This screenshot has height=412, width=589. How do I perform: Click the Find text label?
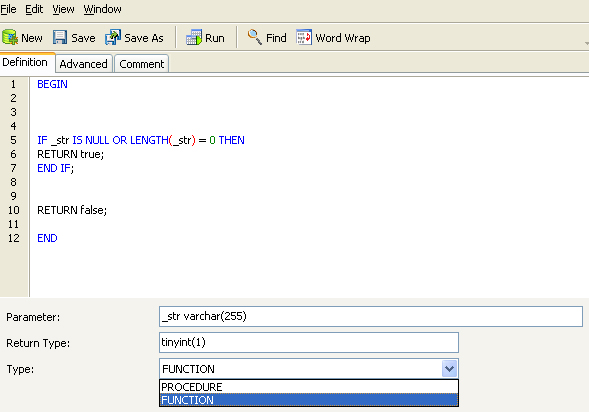coord(276,38)
